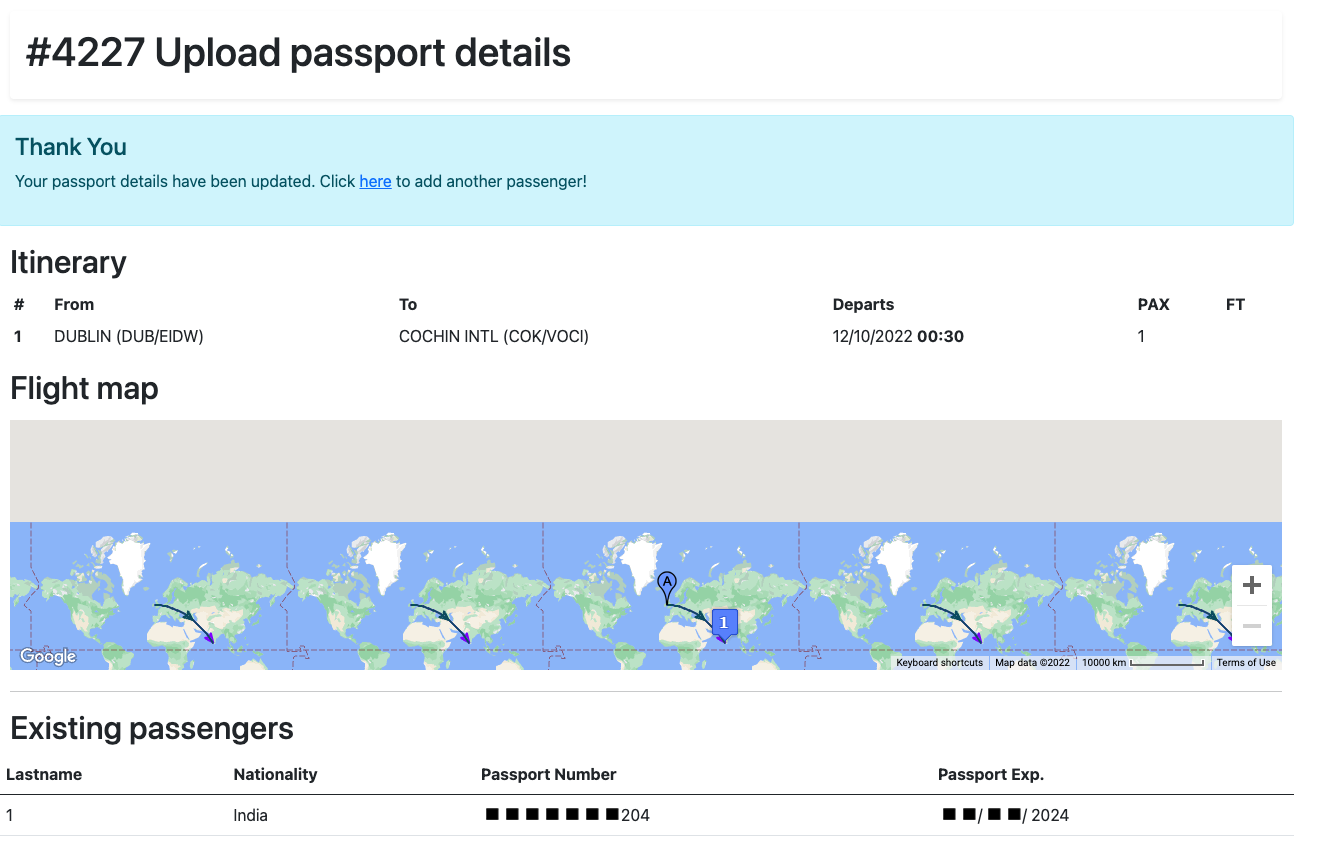
Task: Click the Nationality column header
Action: [275, 774]
